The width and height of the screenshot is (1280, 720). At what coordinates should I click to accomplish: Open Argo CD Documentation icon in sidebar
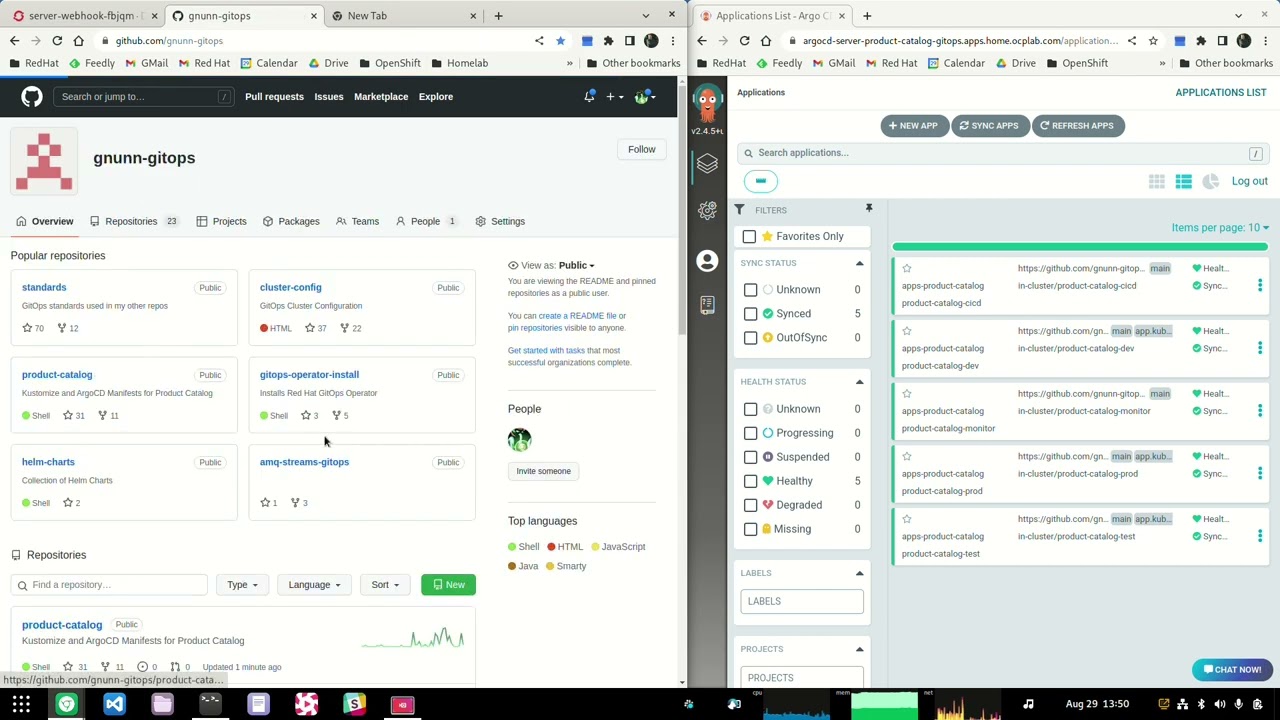click(707, 305)
